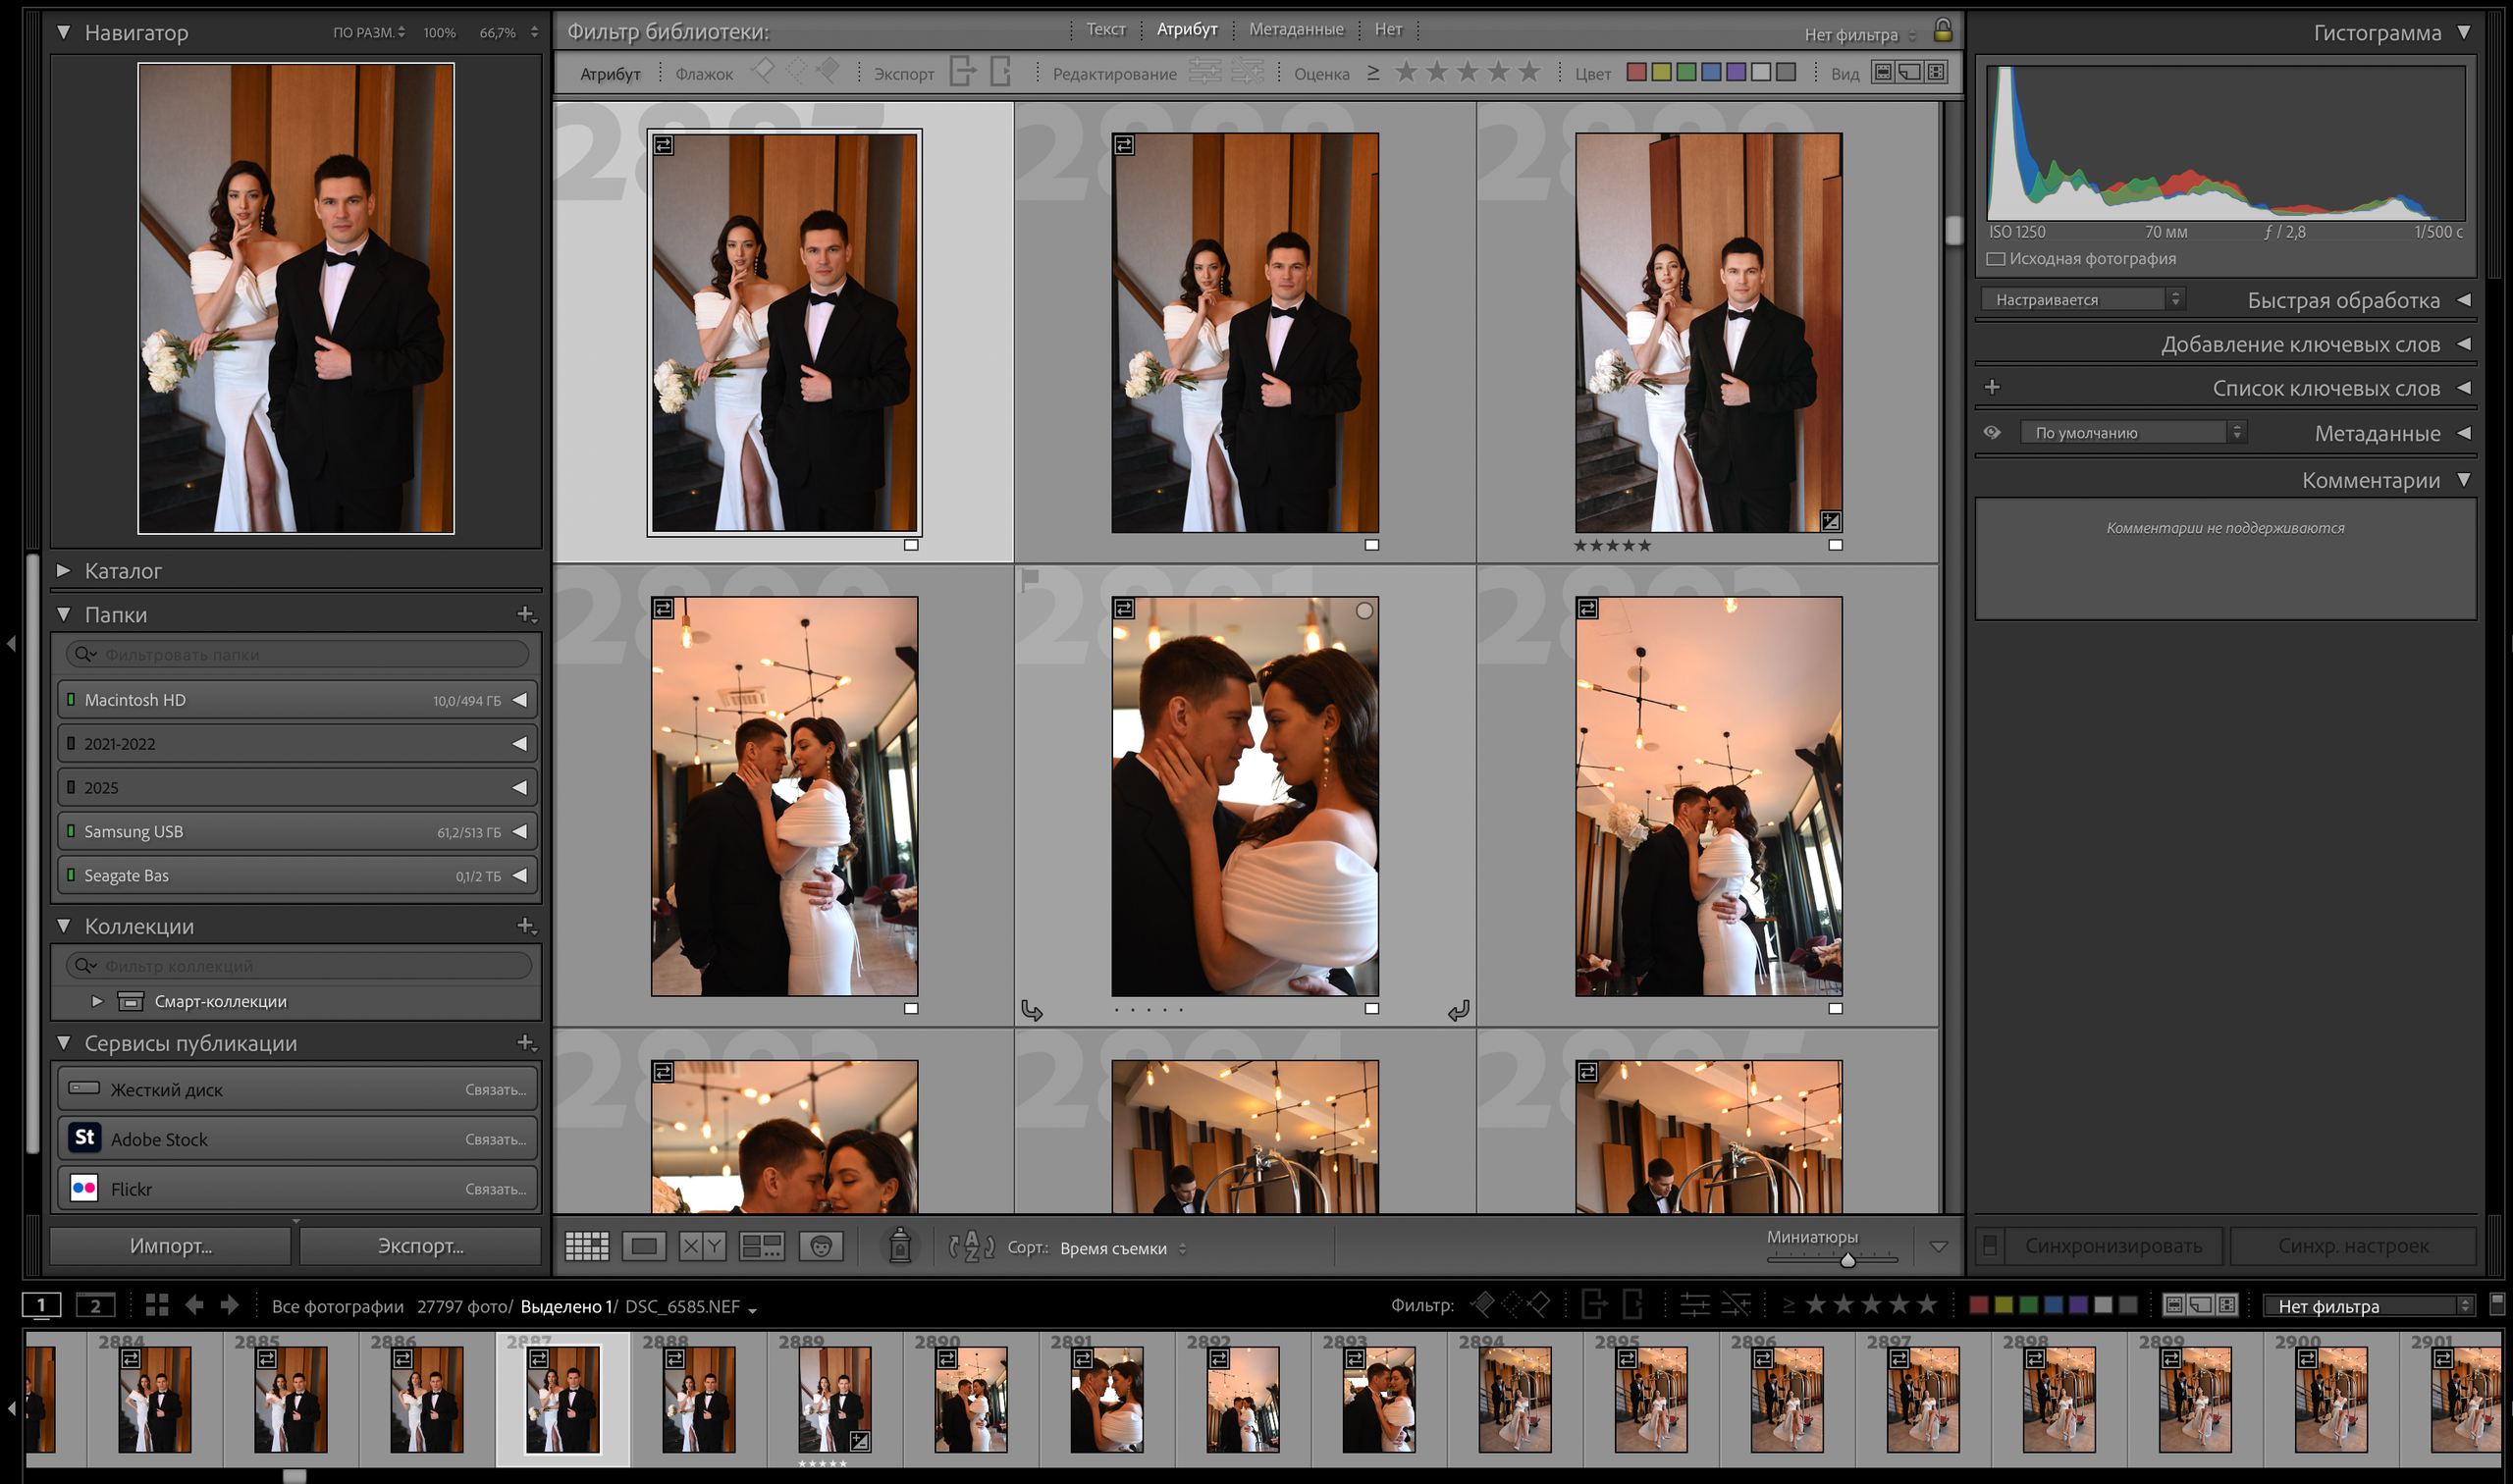Click the Импорт... button

(x=170, y=1246)
